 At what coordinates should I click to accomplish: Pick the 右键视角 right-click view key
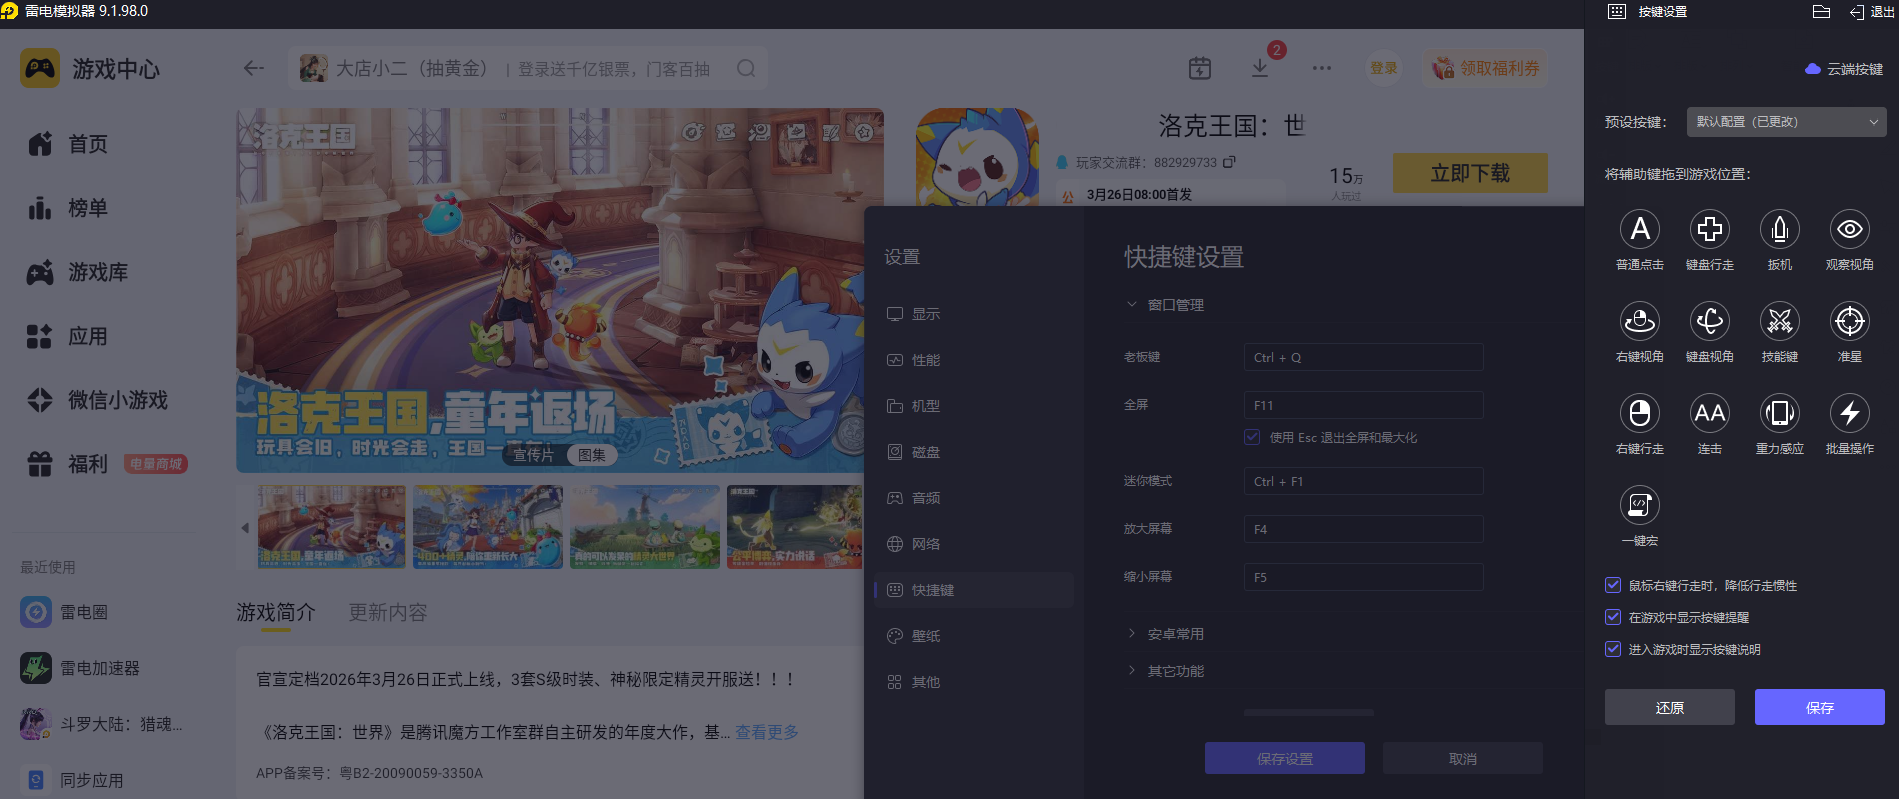[1640, 321]
